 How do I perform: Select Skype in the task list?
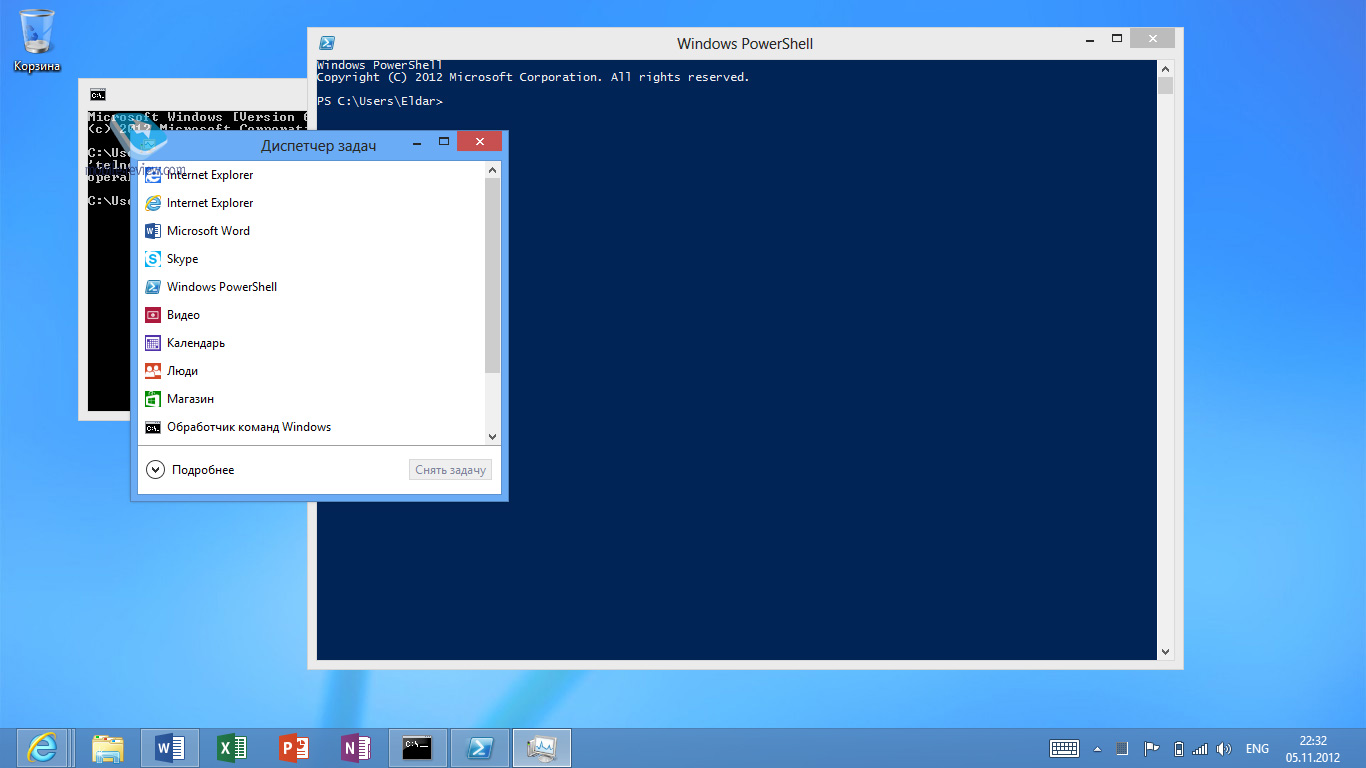[182, 259]
